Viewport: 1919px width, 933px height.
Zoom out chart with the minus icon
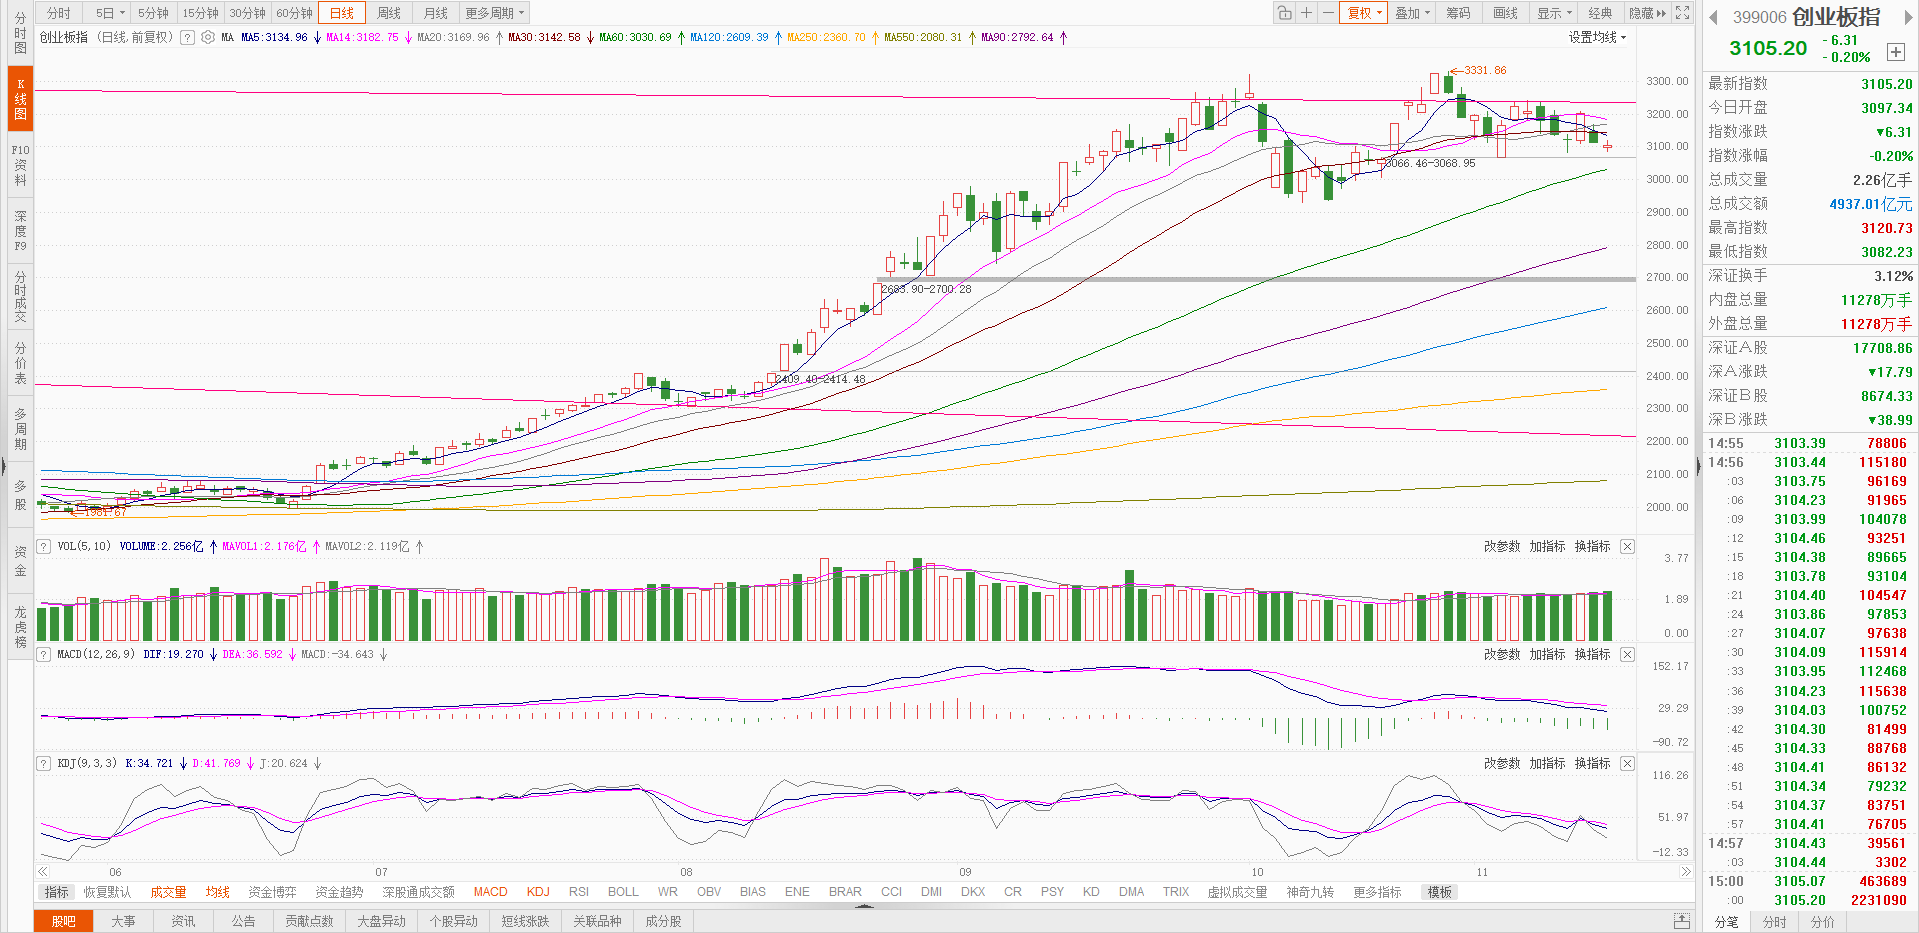1328,13
